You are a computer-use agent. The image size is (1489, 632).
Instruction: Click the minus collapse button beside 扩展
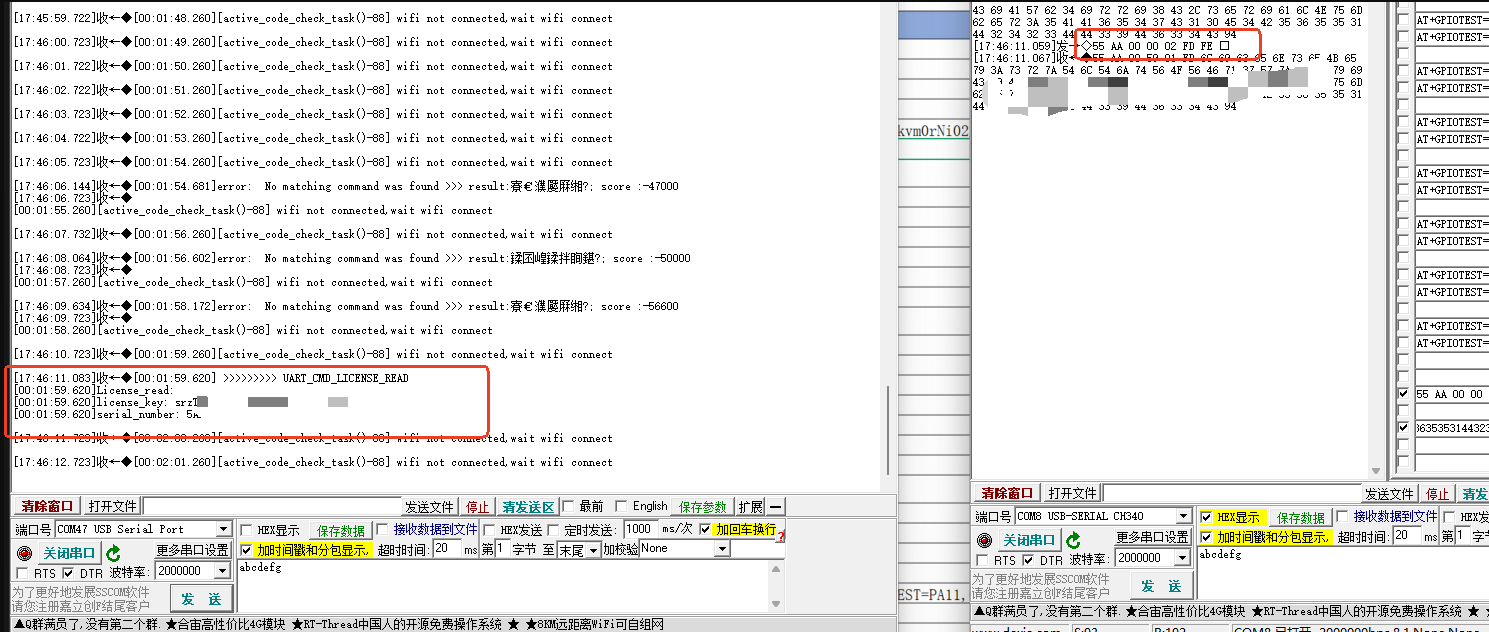point(776,507)
